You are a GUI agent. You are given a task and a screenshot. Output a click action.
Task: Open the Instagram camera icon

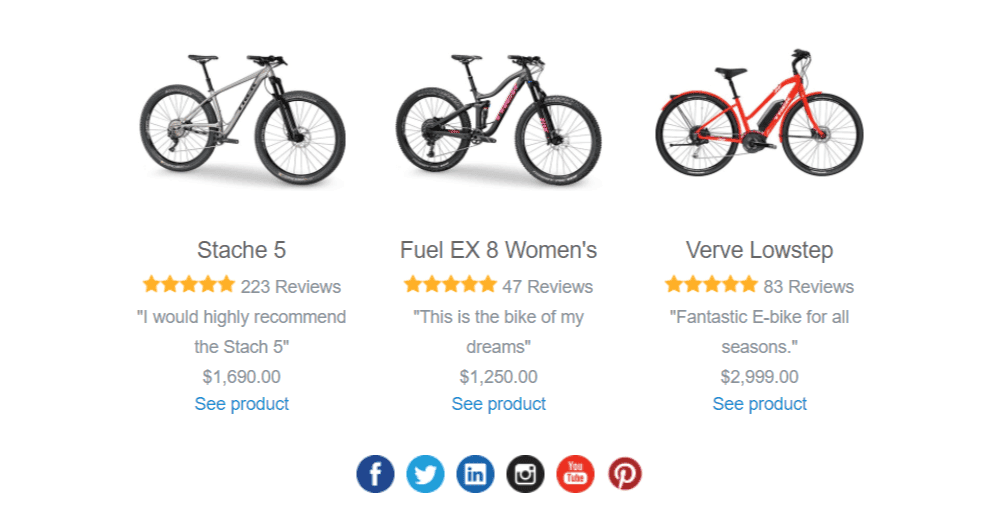[x=525, y=473]
